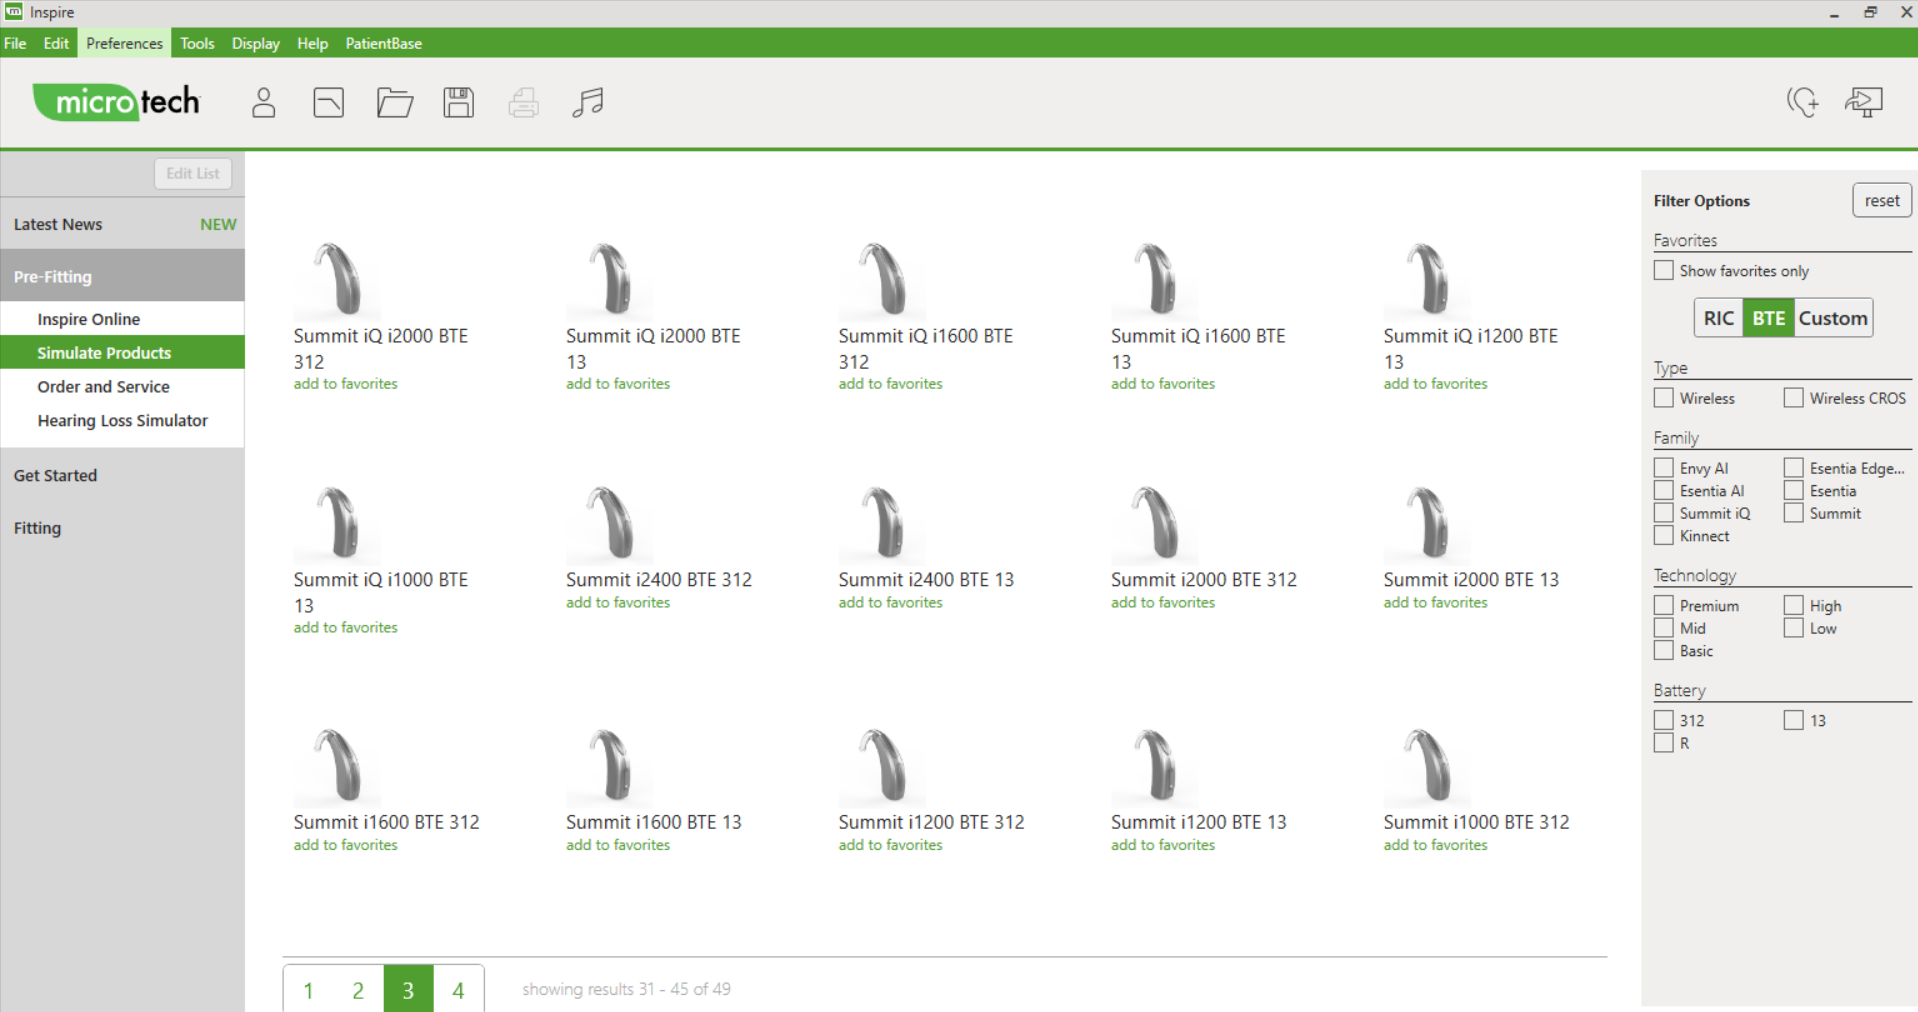1918x1012 pixels.
Task: Select the Summit iQ i1200 BTE 13 image
Action: pyautogui.click(x=1427, y=280)
